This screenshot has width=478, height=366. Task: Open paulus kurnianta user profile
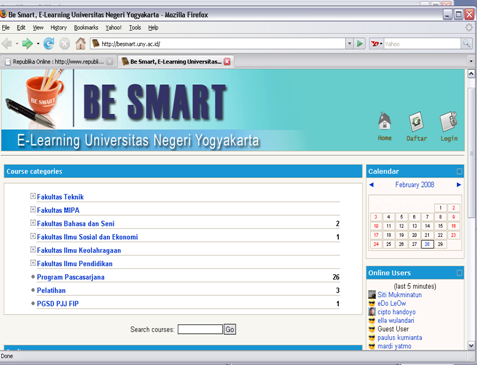pyautogui.click(x=400, y=338)
